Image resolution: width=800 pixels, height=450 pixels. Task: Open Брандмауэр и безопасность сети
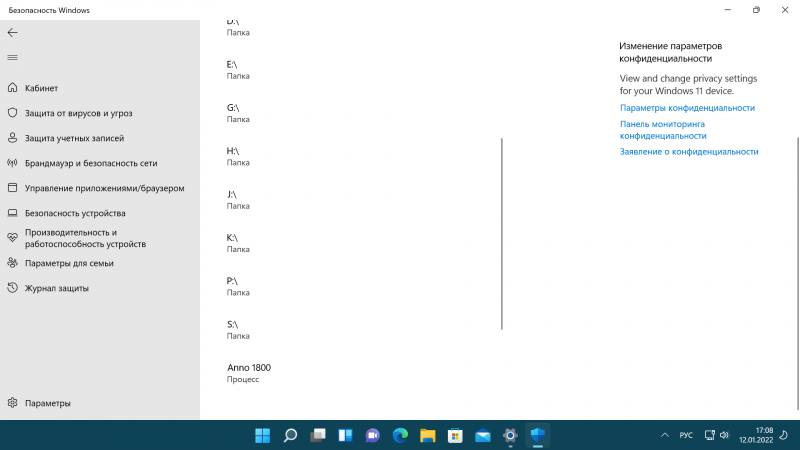[x=90, y=163]
